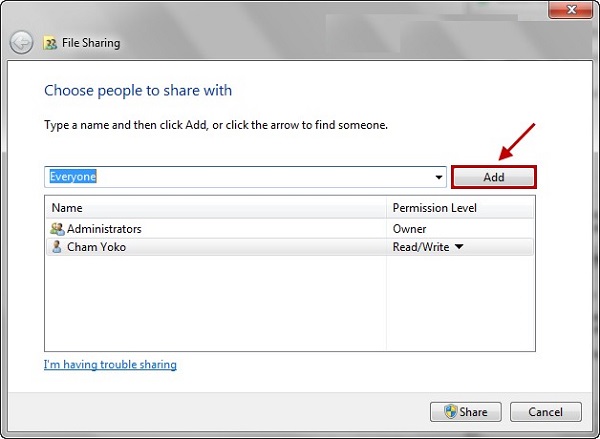
Task: Click the Everyone name input field
Action: click(240, 177)
